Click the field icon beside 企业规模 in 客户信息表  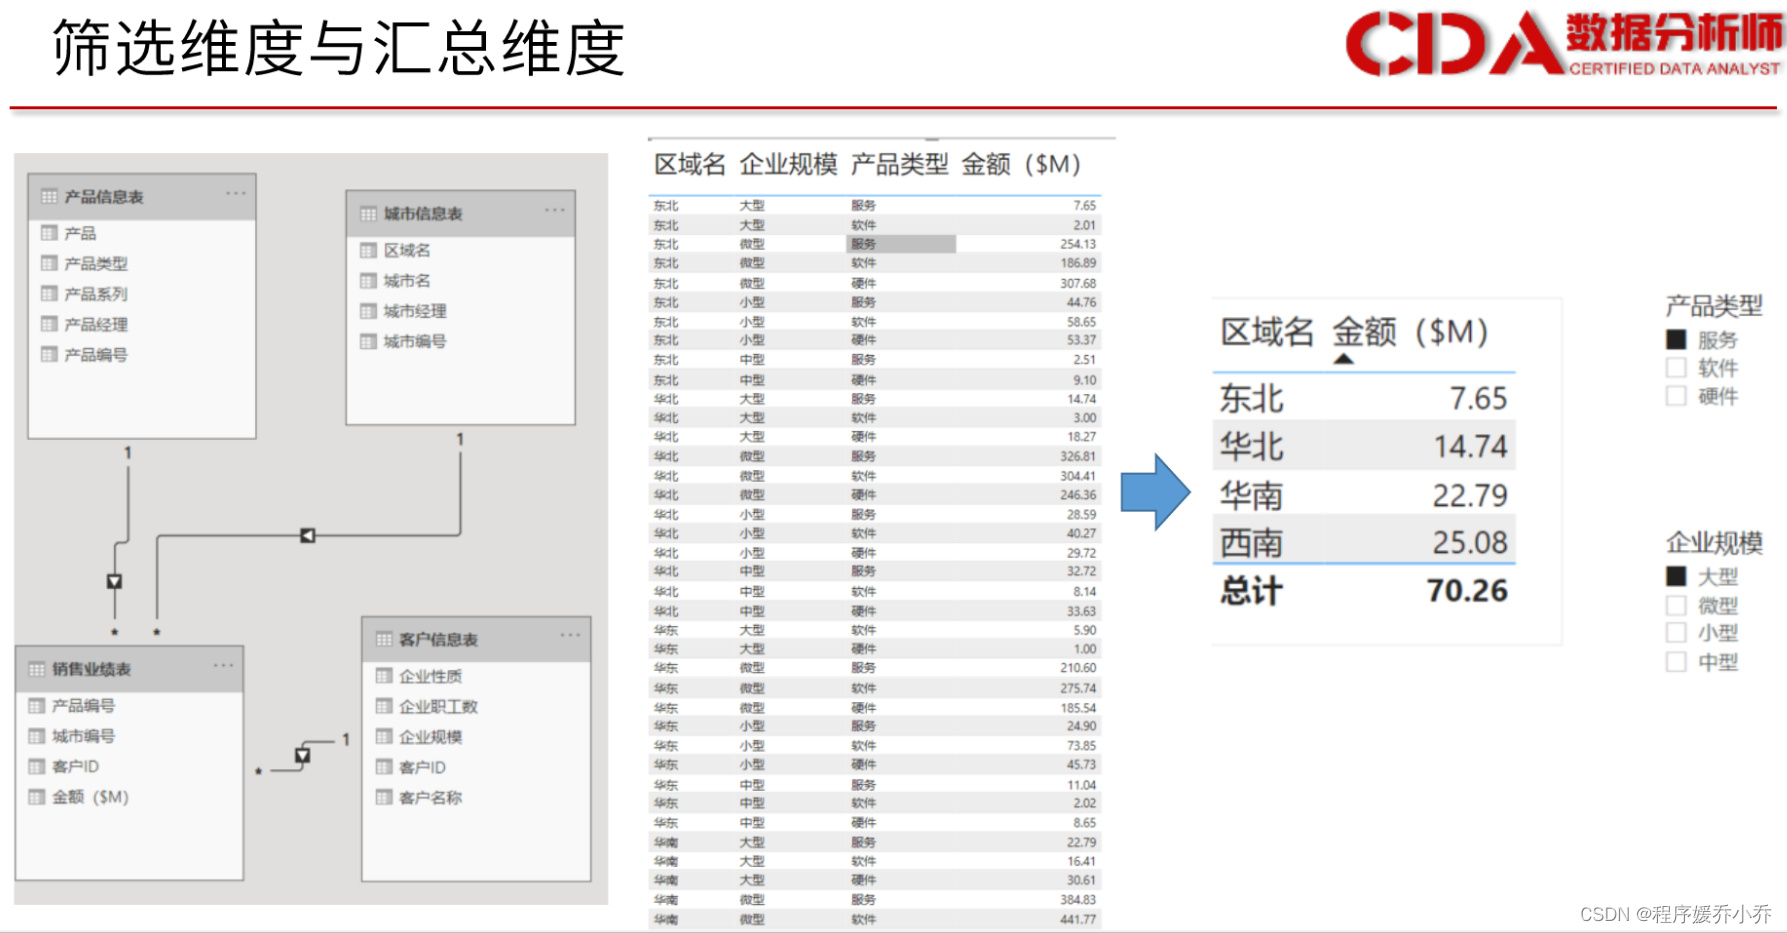tap(384, 737)
